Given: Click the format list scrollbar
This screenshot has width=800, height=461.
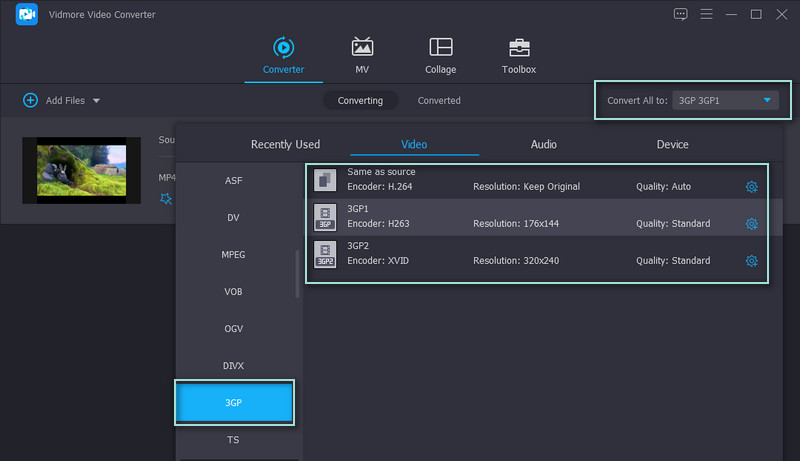Looking at the screenshot, I should click(x=297, y=275).
